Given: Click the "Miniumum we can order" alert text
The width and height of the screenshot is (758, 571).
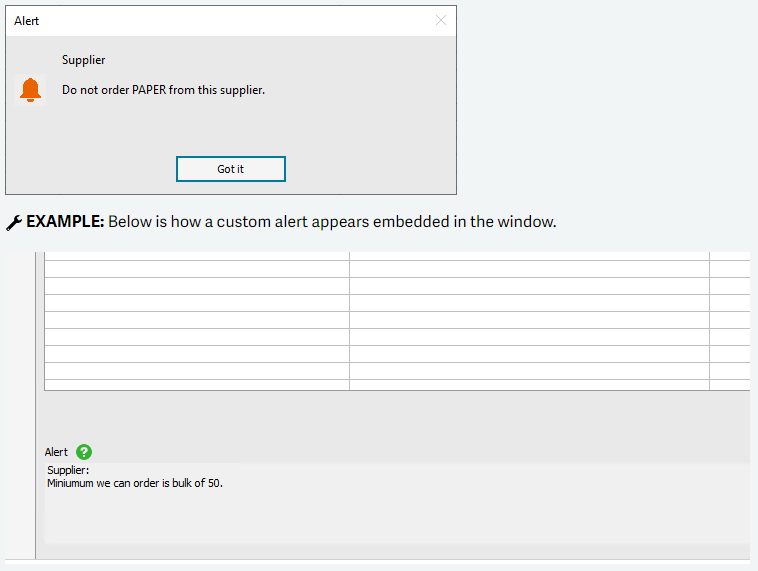Looking at the screenshot, I should 134,483.
